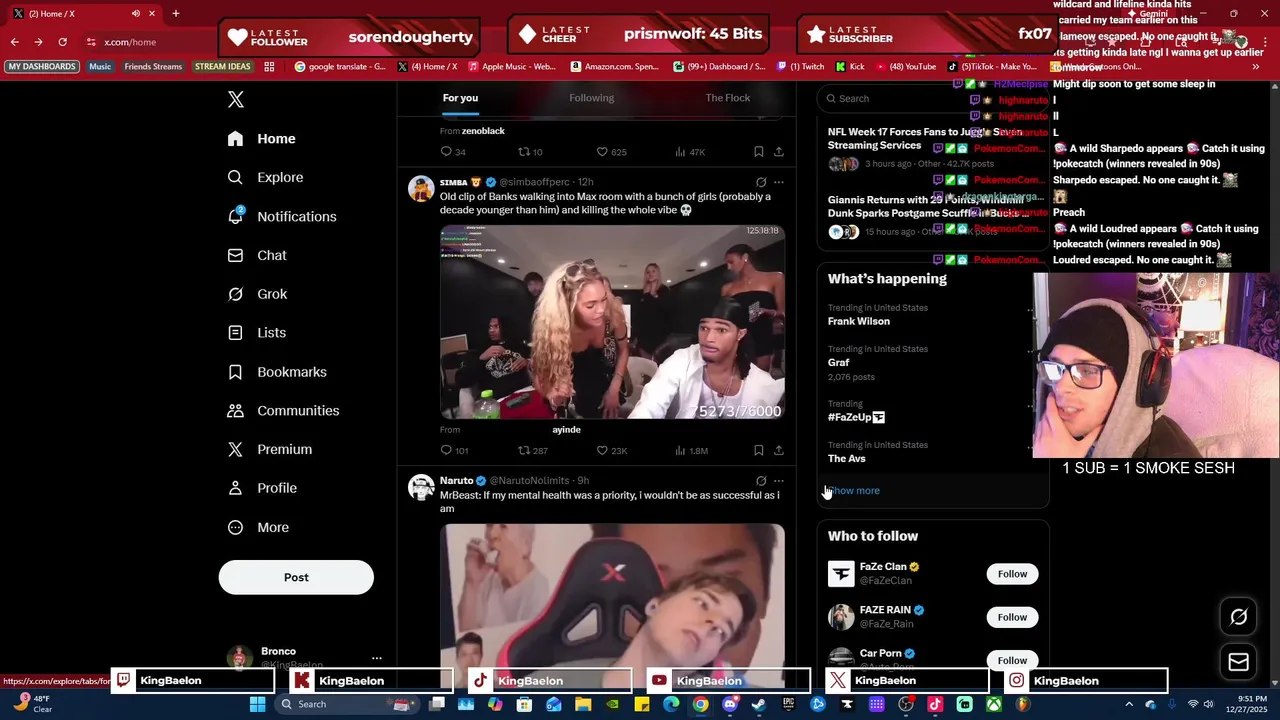View analytics of 1.8M views post
This screenshot has width=1280, height=720.
coord(691,451)
